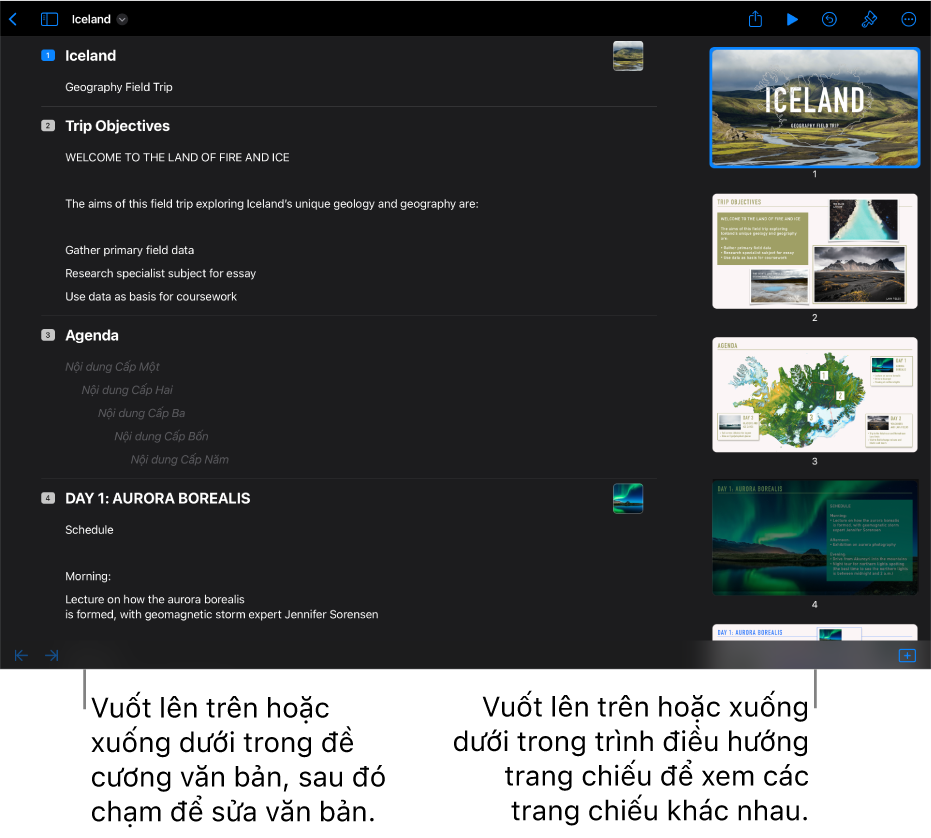Select the Trip Objectives slide thumbnail
The image size is (931, 838).
[815, 251]
